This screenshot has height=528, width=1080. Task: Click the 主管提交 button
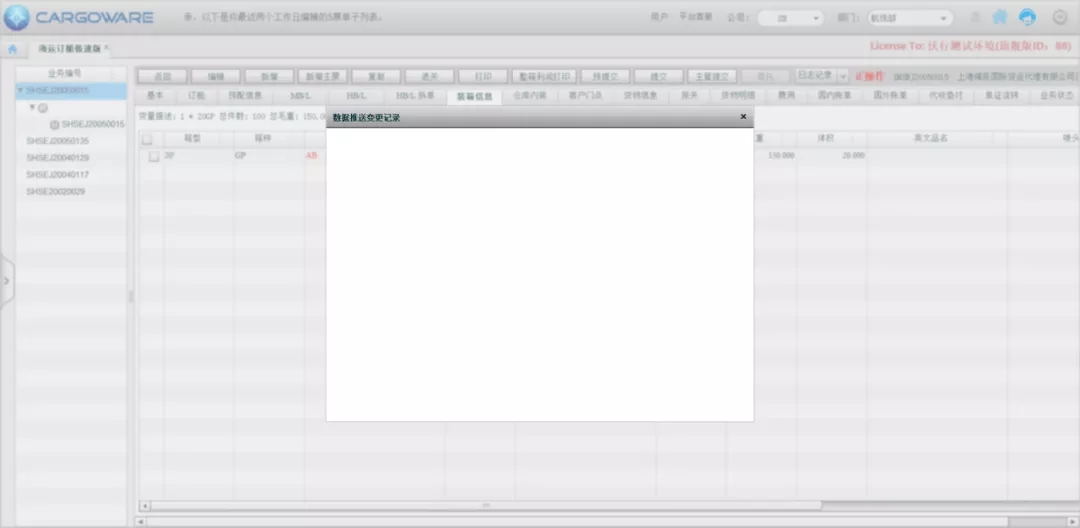tap(712, 76)
